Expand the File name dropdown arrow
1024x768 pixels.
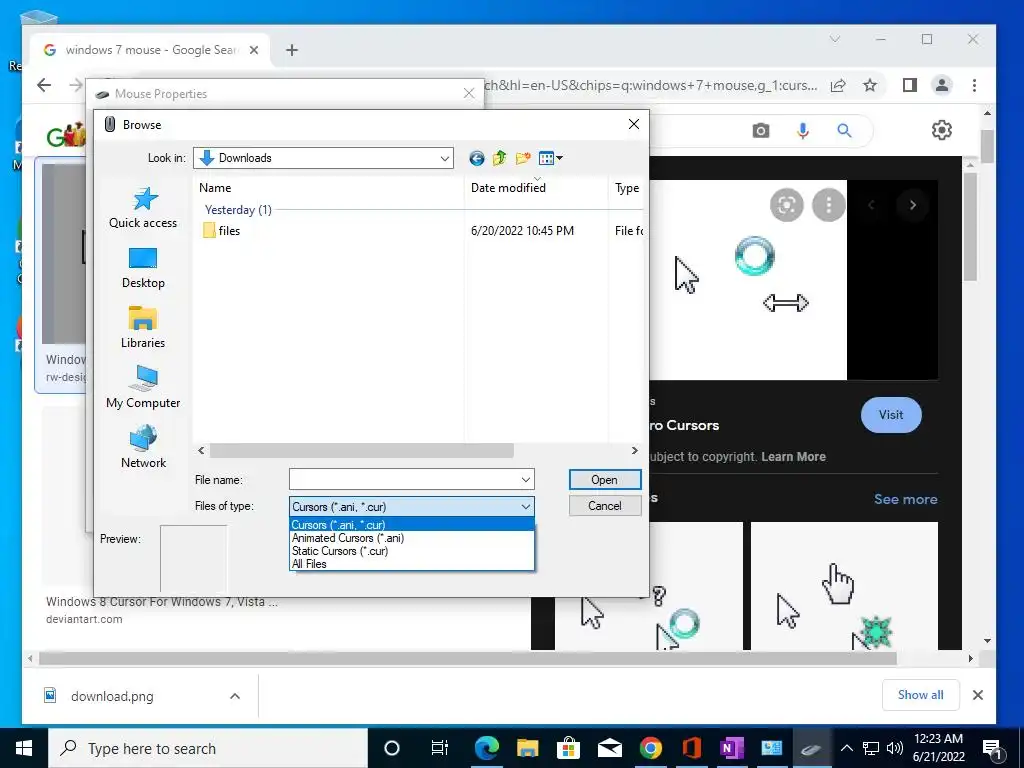[526, 479]
